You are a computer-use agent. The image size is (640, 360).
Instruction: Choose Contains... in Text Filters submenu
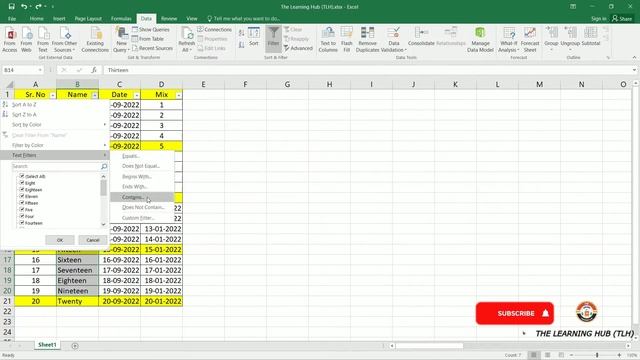click(x=142, y=197)
